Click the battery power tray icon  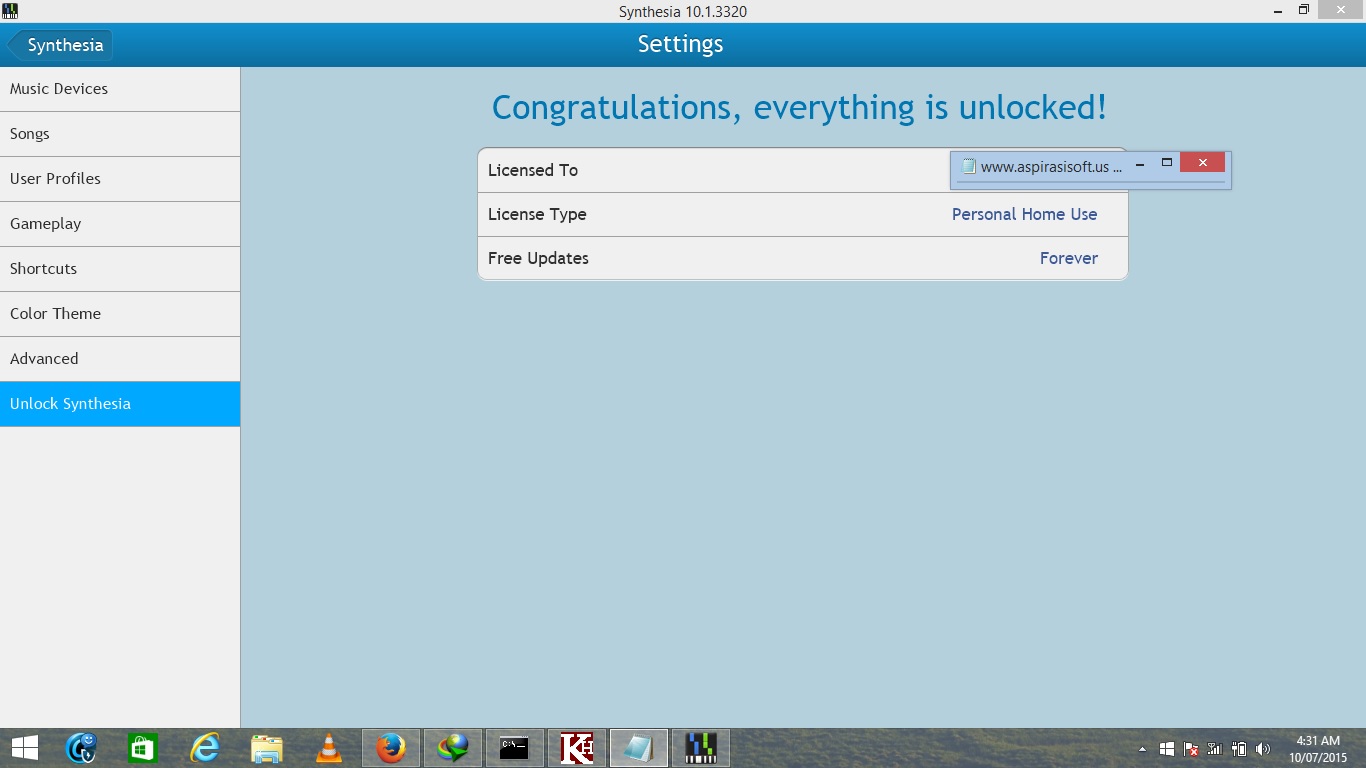coord(1239,749)
